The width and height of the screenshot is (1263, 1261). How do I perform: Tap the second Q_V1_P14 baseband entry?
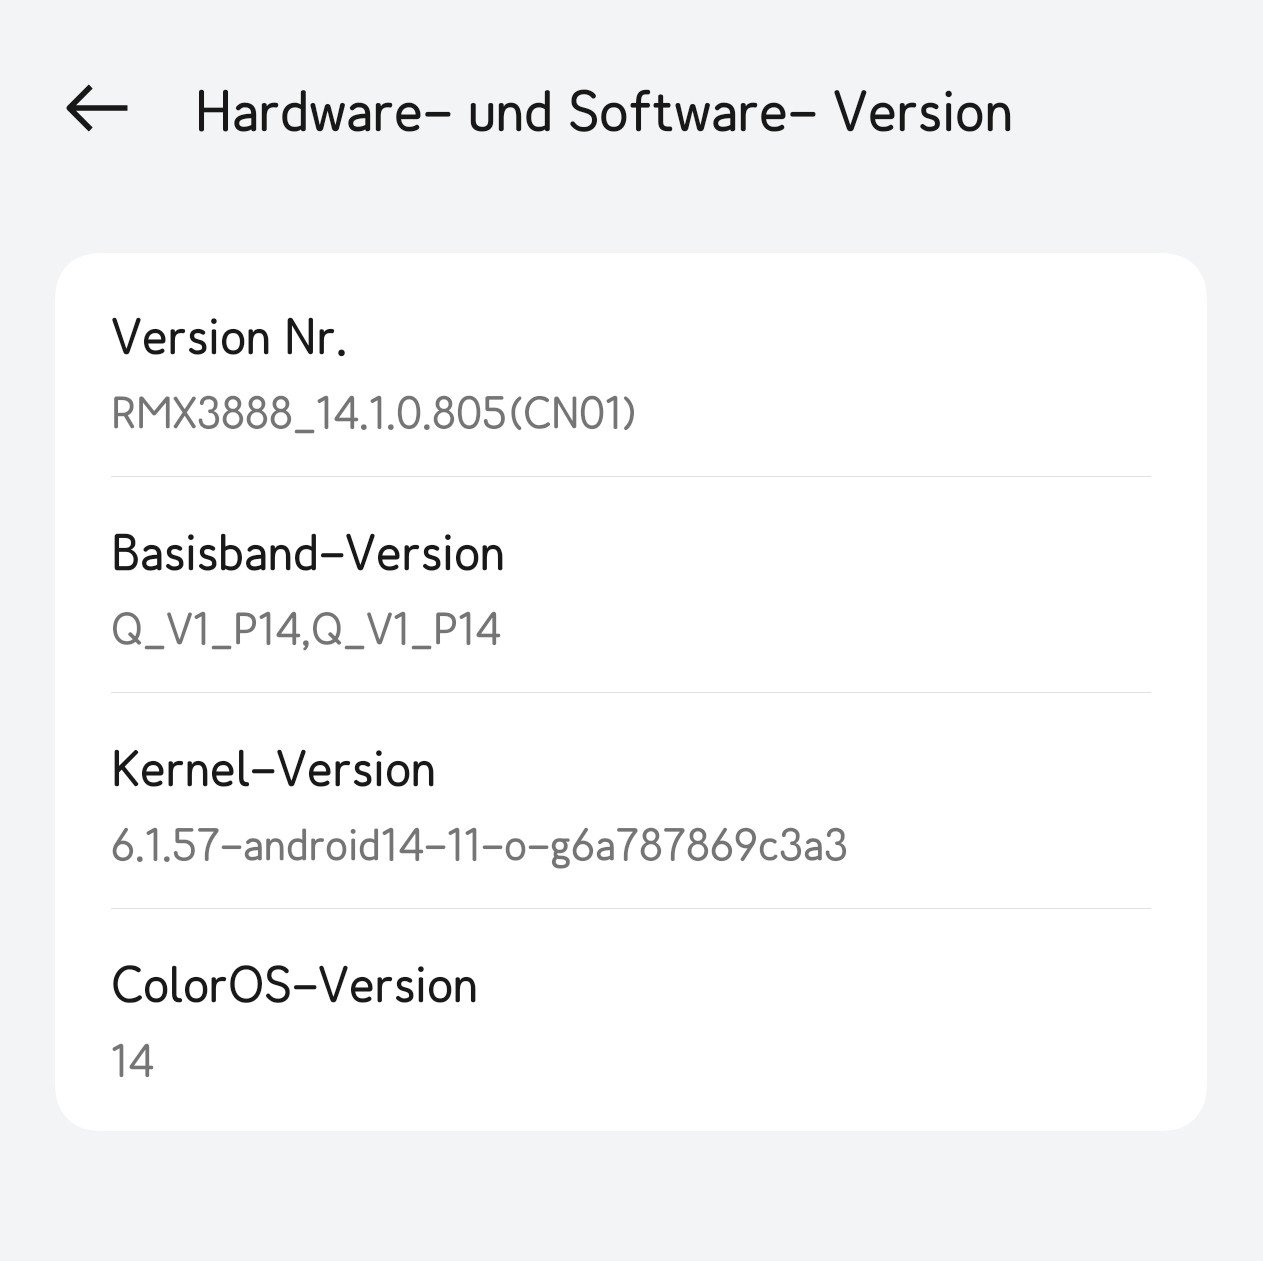(x=406, y=631)
